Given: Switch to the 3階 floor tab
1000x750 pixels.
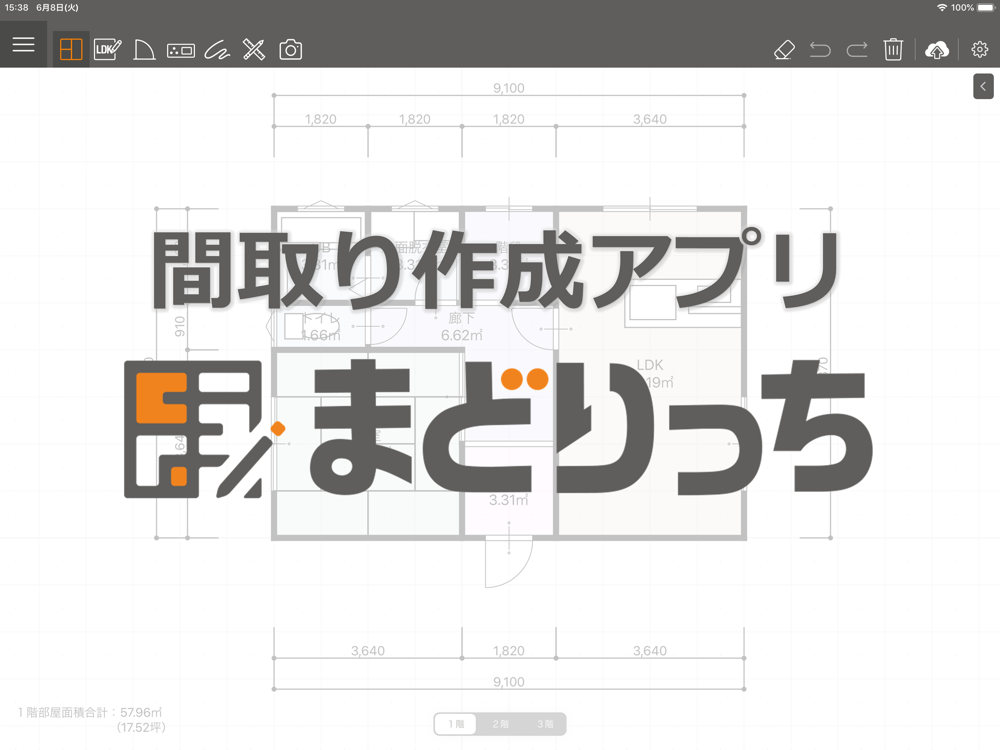Looking at the screenshot, I should tap(545, 724).
